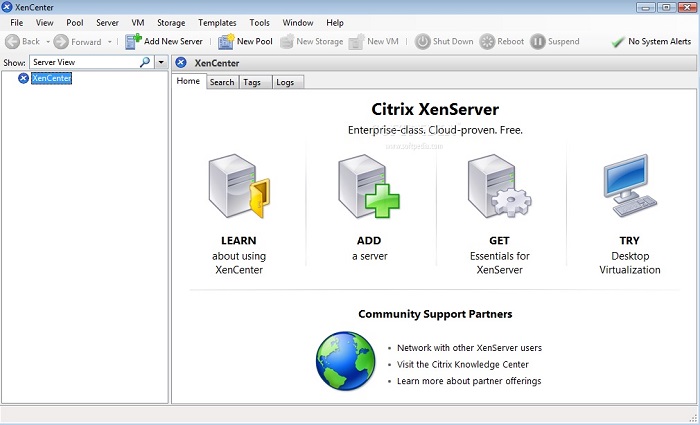Click the LEARN server with door icon
This screenshot has width=700, height=425.
[x=239, y=186]
